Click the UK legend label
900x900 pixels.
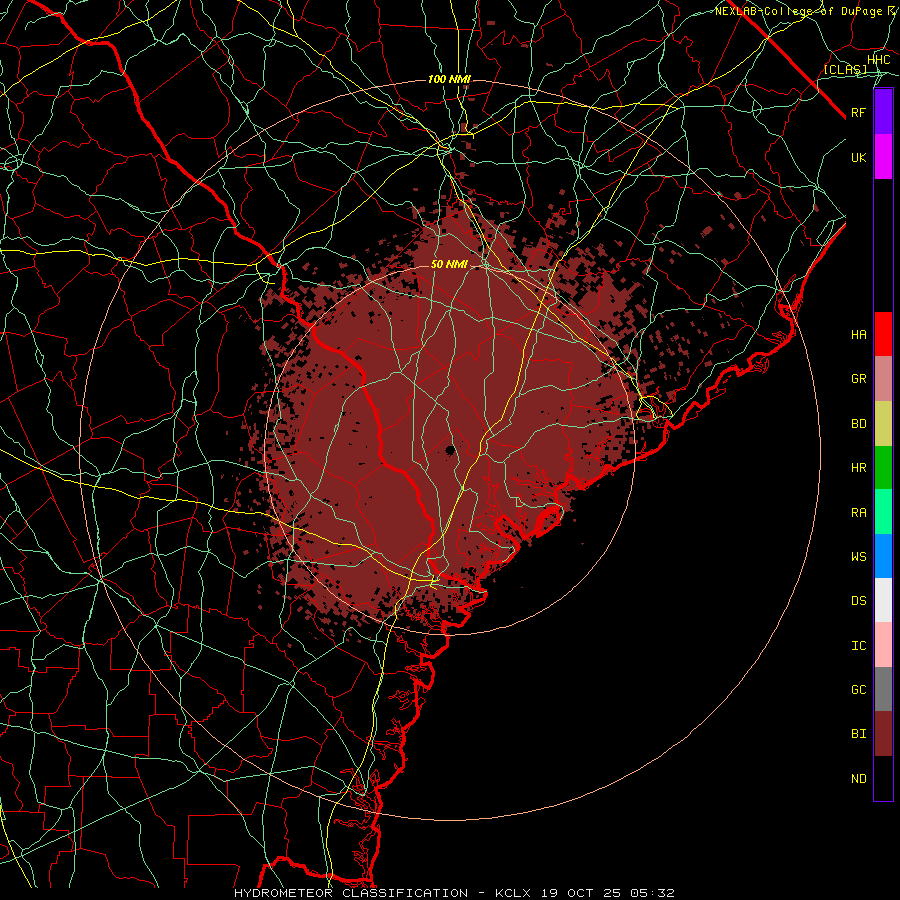[859, 158]
